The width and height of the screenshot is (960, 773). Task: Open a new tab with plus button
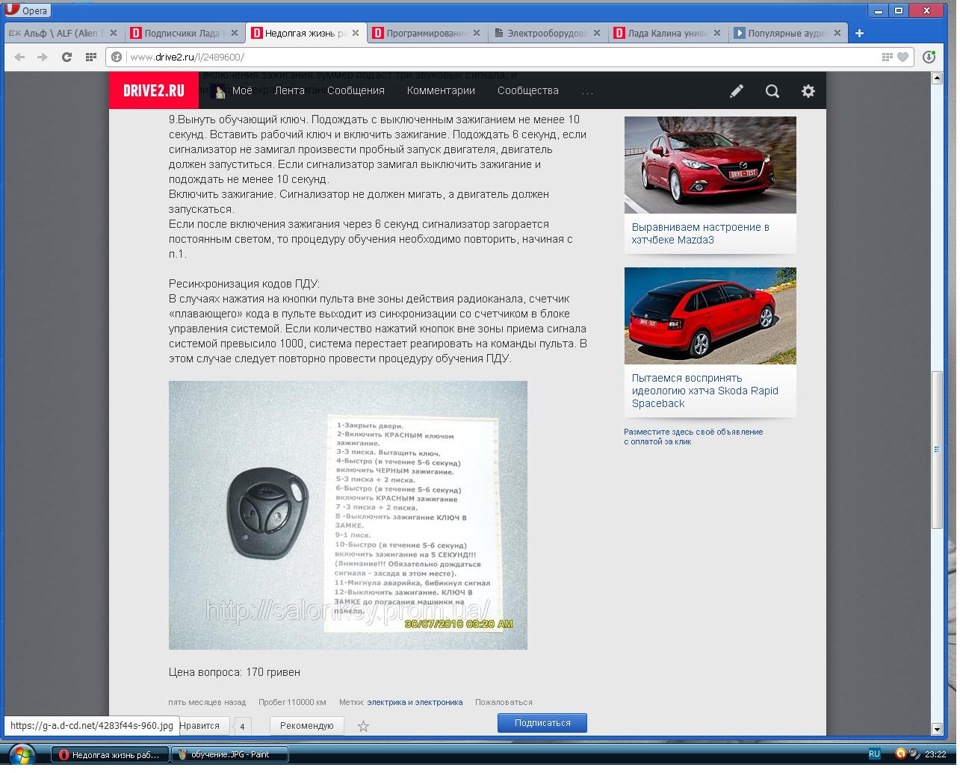point(859,33)
